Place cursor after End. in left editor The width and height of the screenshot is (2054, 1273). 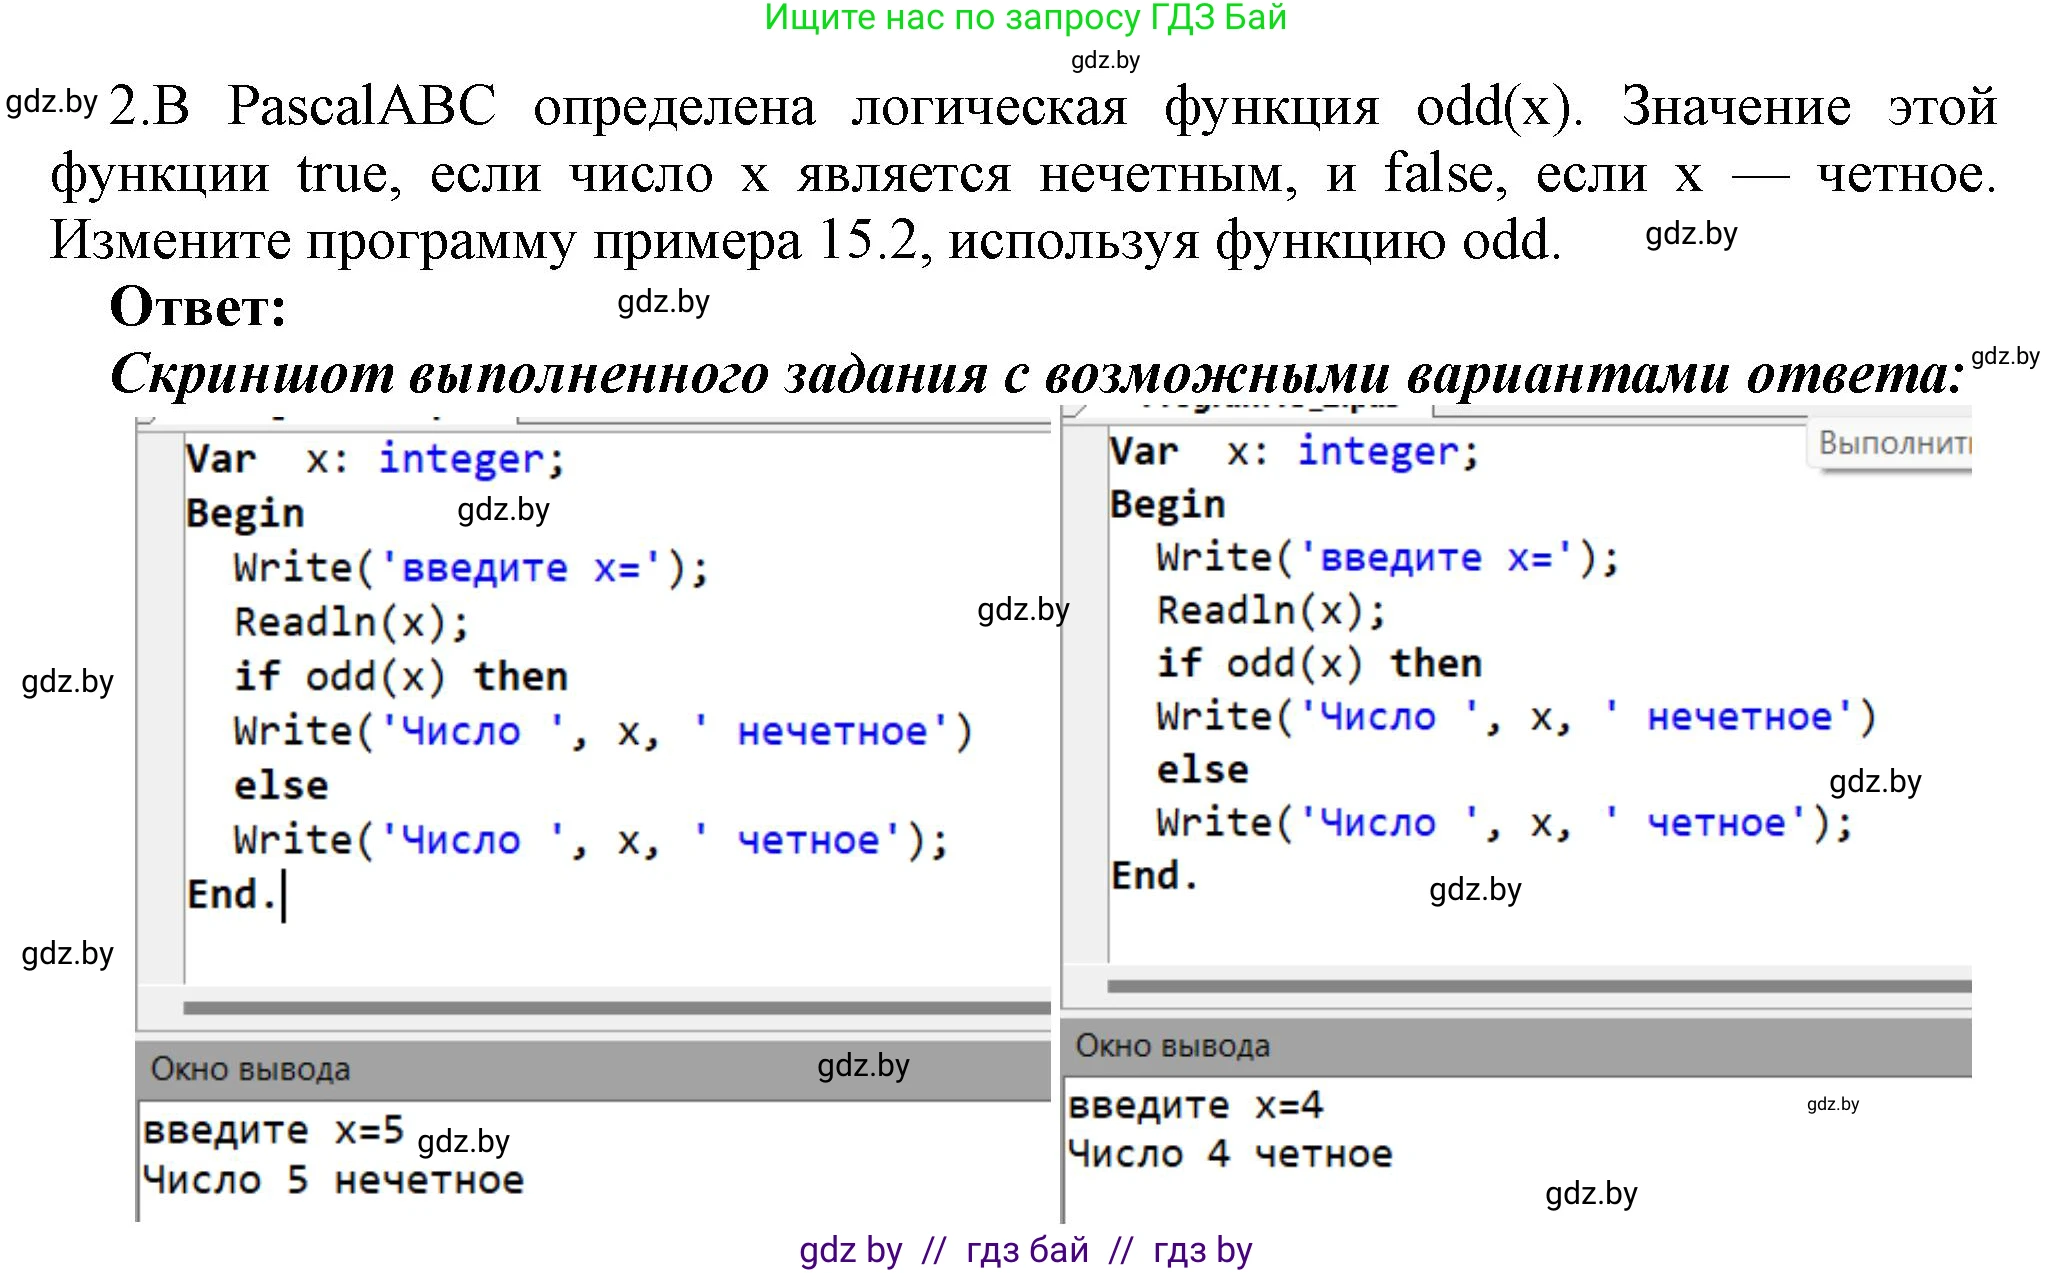pyautogui.click(x=282, y=895)
